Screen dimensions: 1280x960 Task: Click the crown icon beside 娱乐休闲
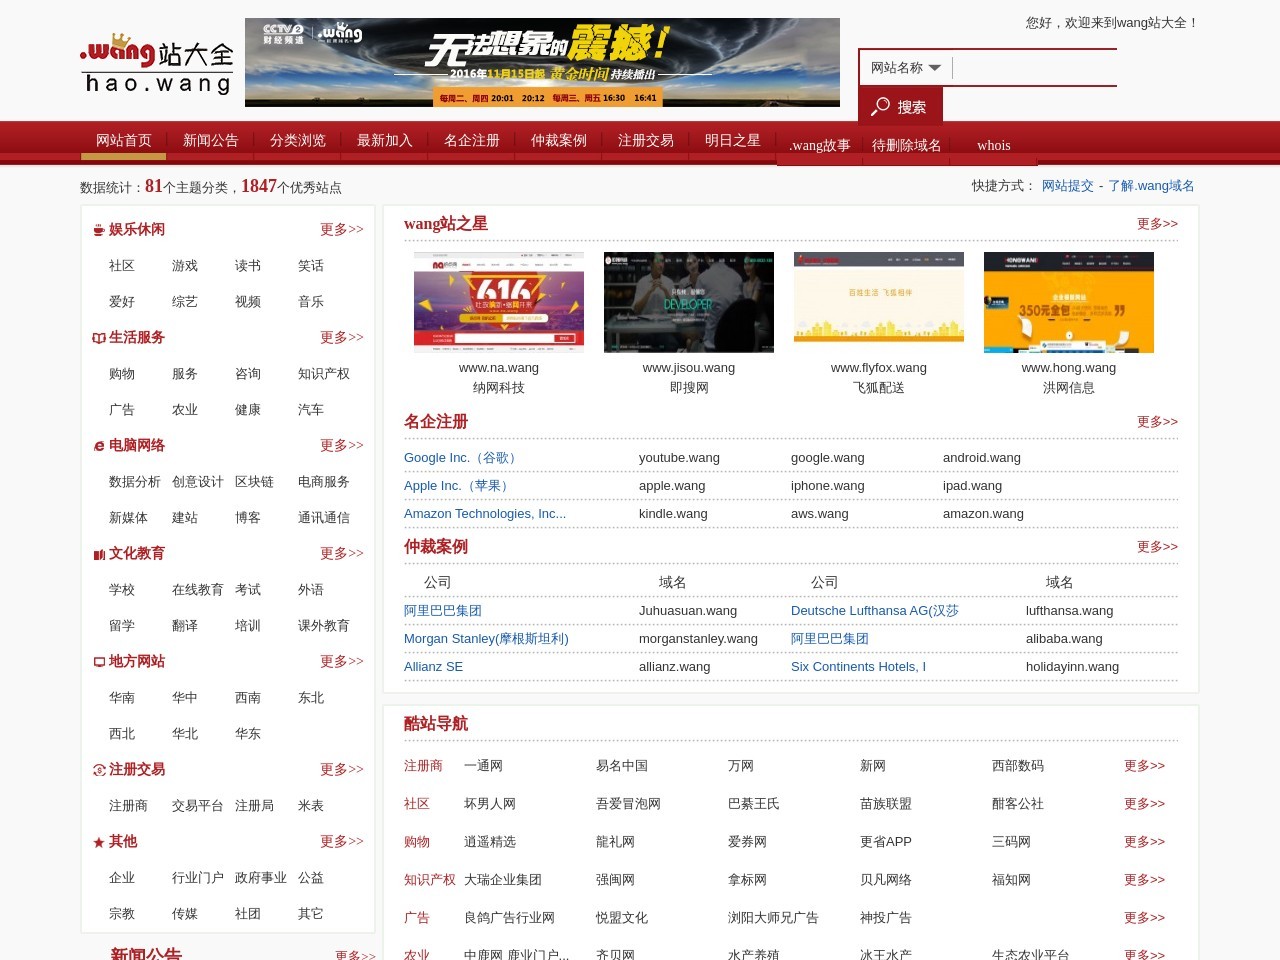tap(97, 229)
